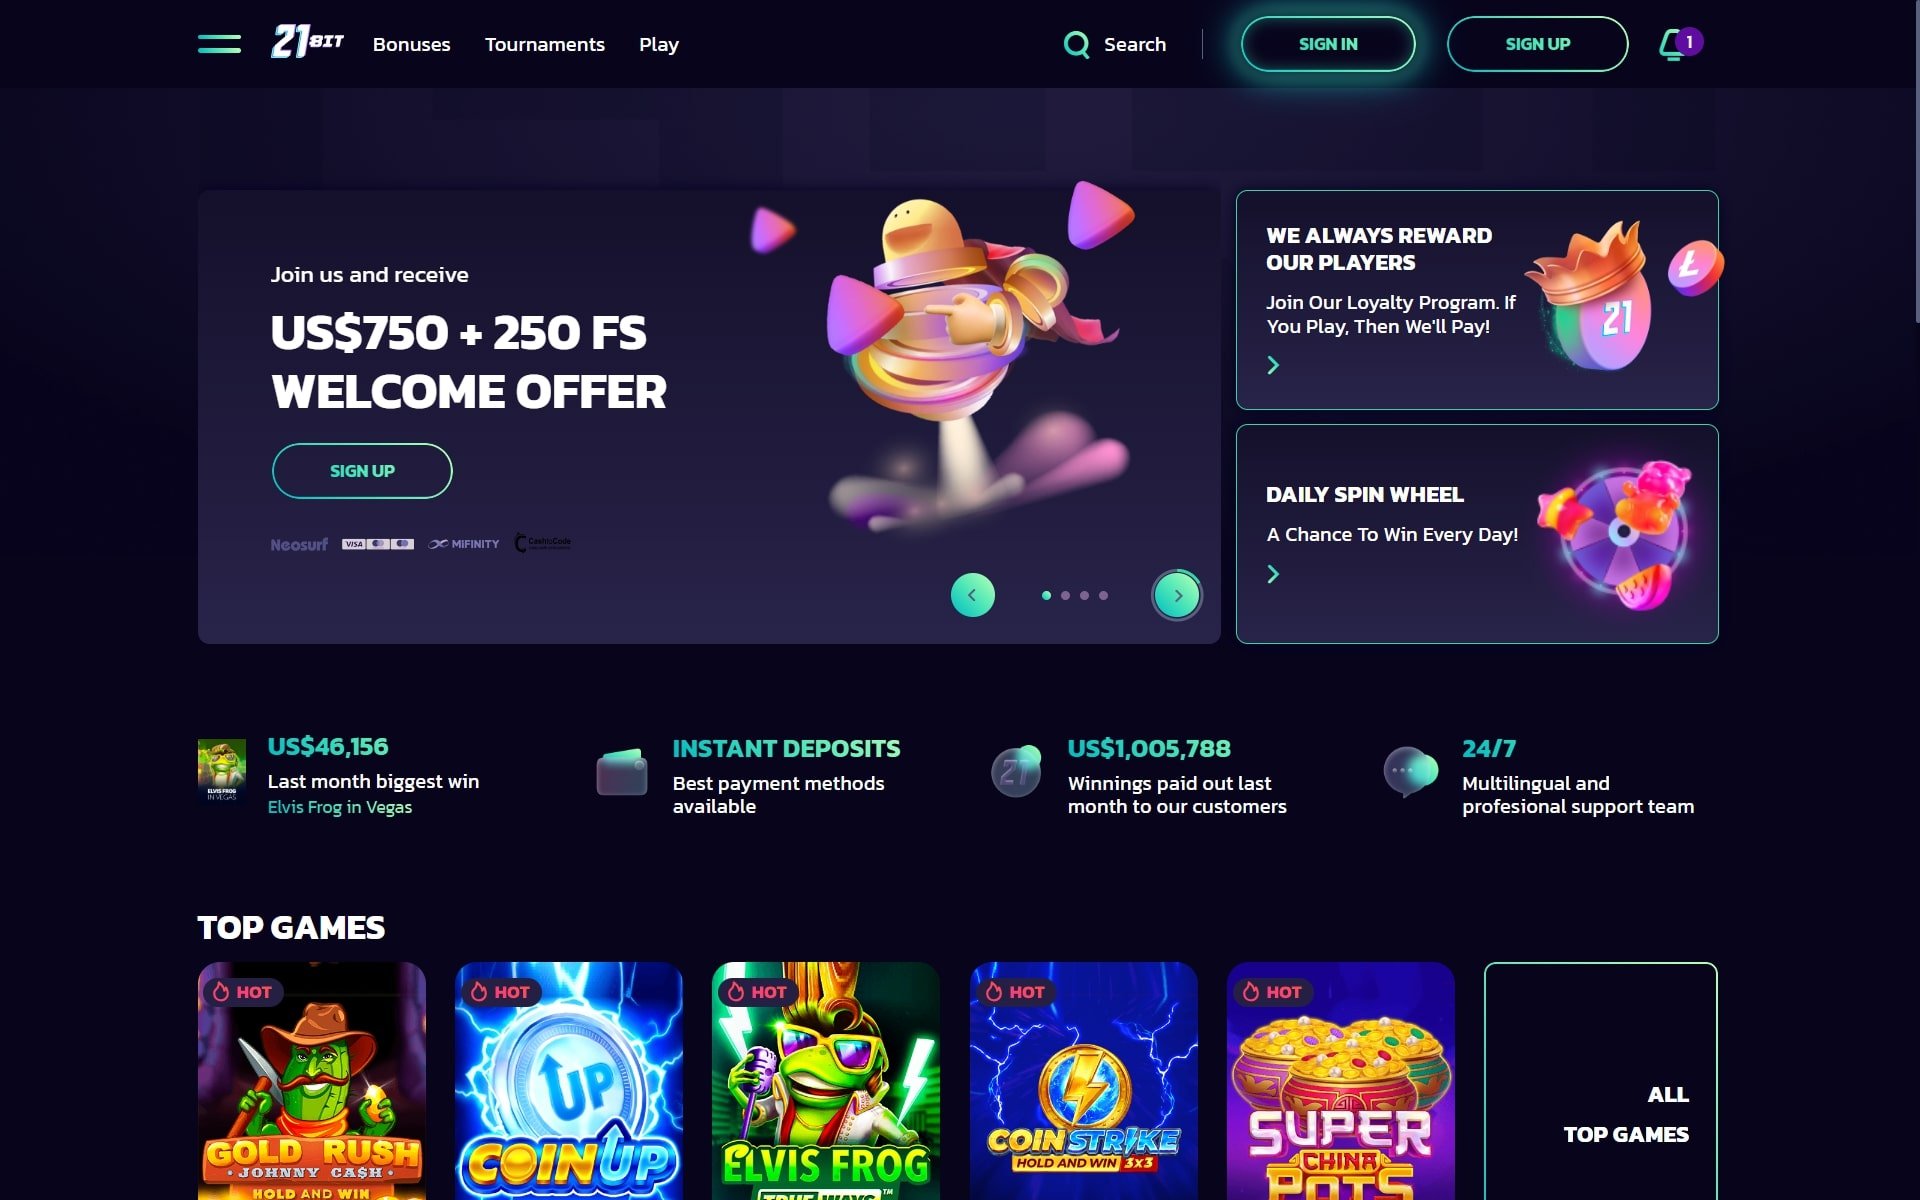1920x1200 pixels.
Task: Open loyalty program via arrow chevron
Action: (1273, 365)
